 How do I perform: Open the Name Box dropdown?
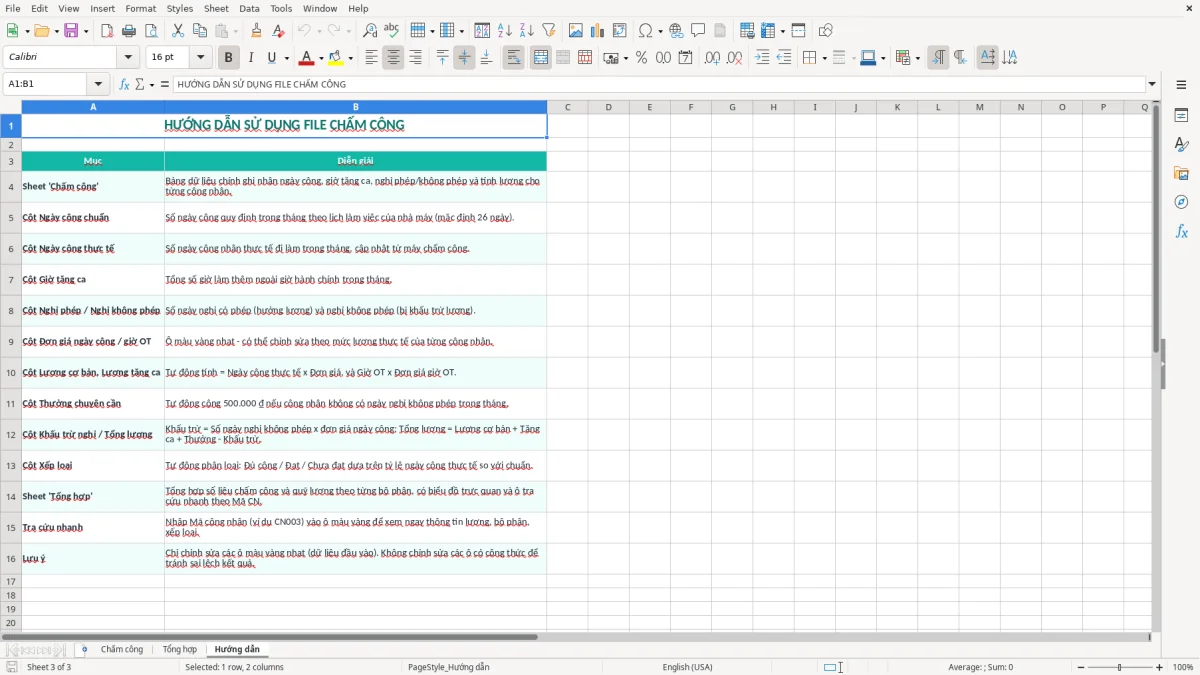click(x=98, y=85)
